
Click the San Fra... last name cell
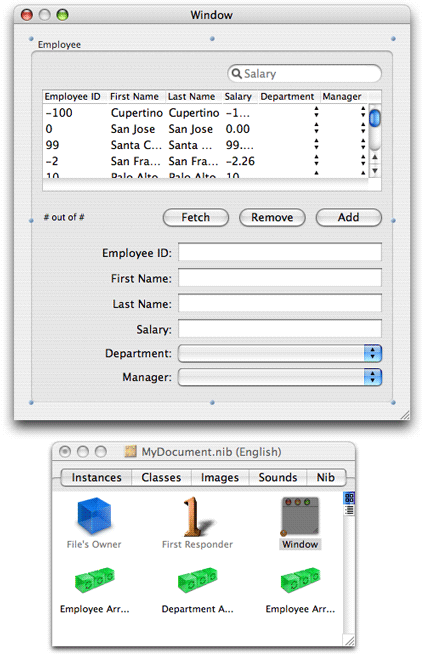coord(193,161)
